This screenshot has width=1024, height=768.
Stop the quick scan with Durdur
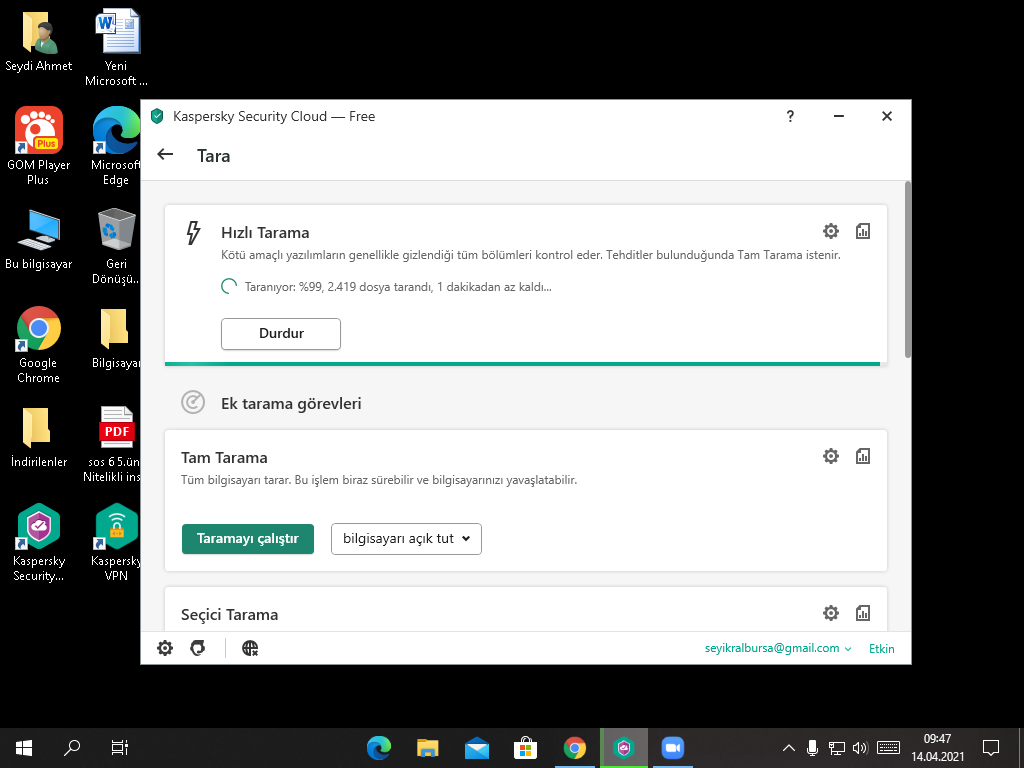pos(281,334)
